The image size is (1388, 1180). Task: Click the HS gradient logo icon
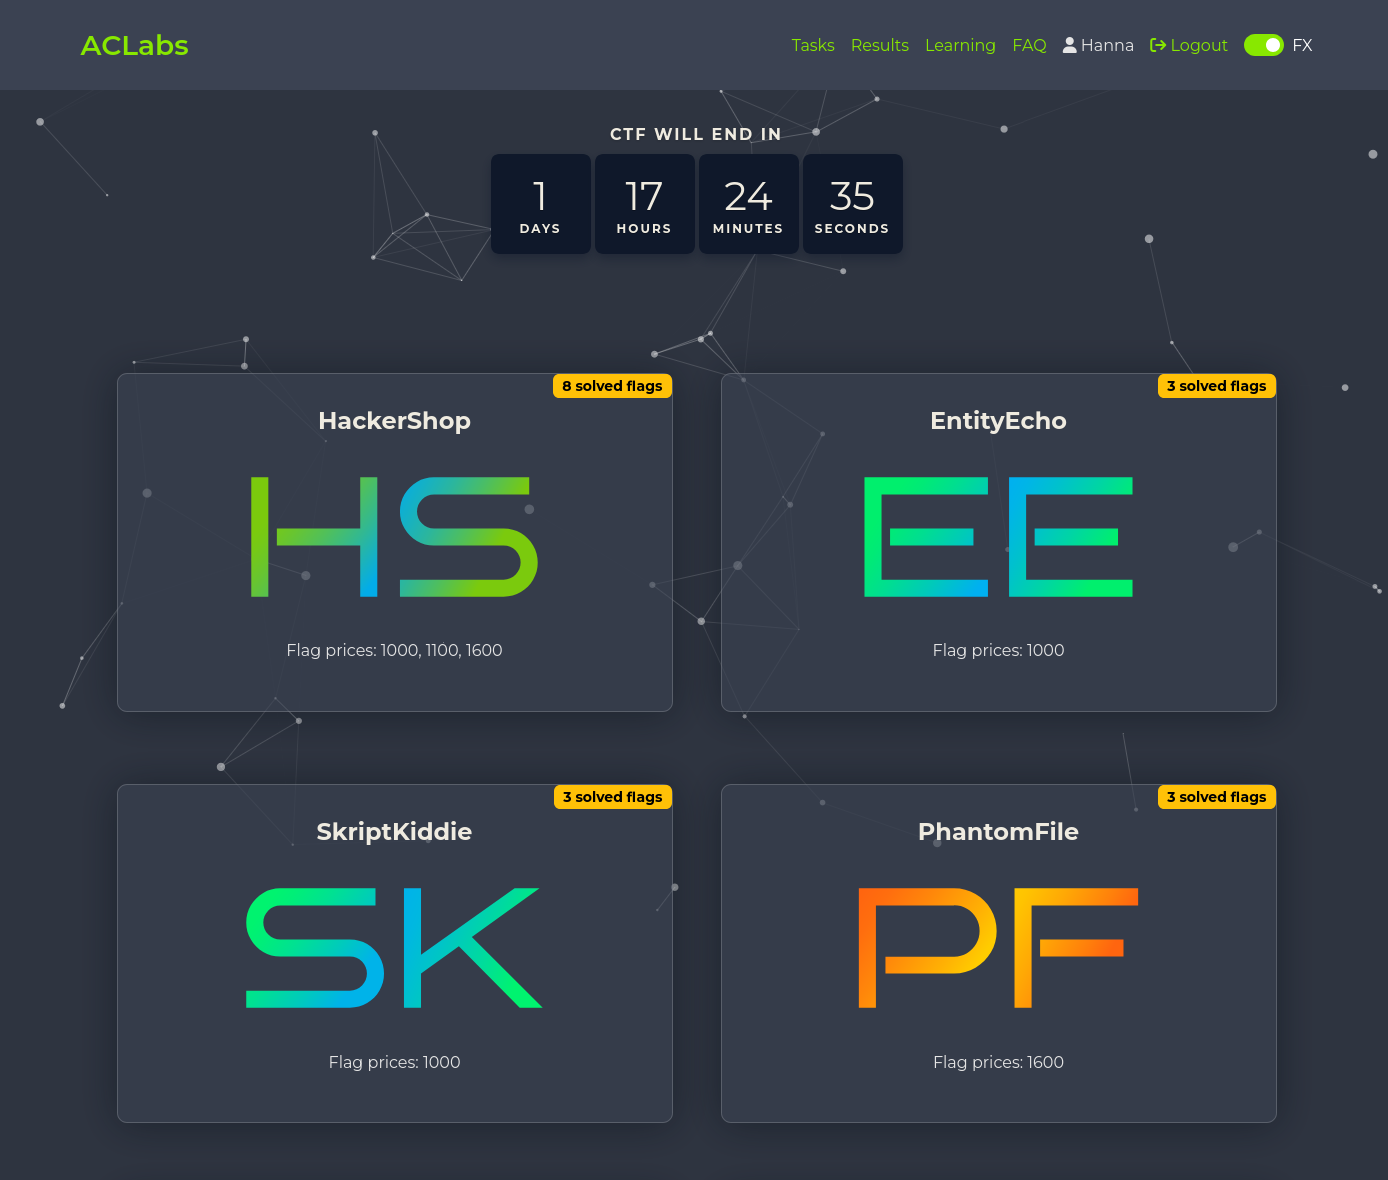pos(394,537)
